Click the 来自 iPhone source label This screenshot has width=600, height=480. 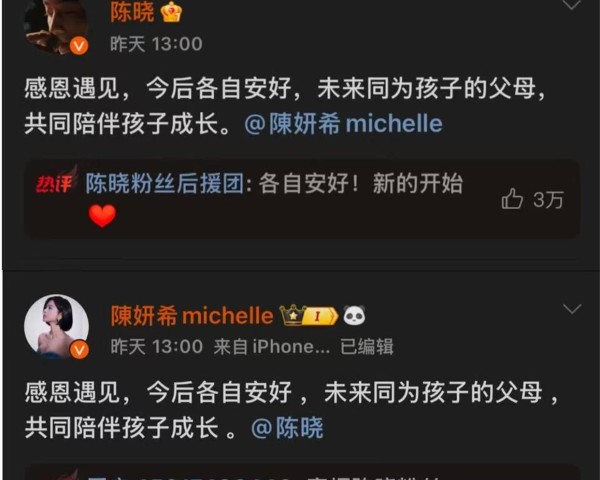[x=271, y=347]
